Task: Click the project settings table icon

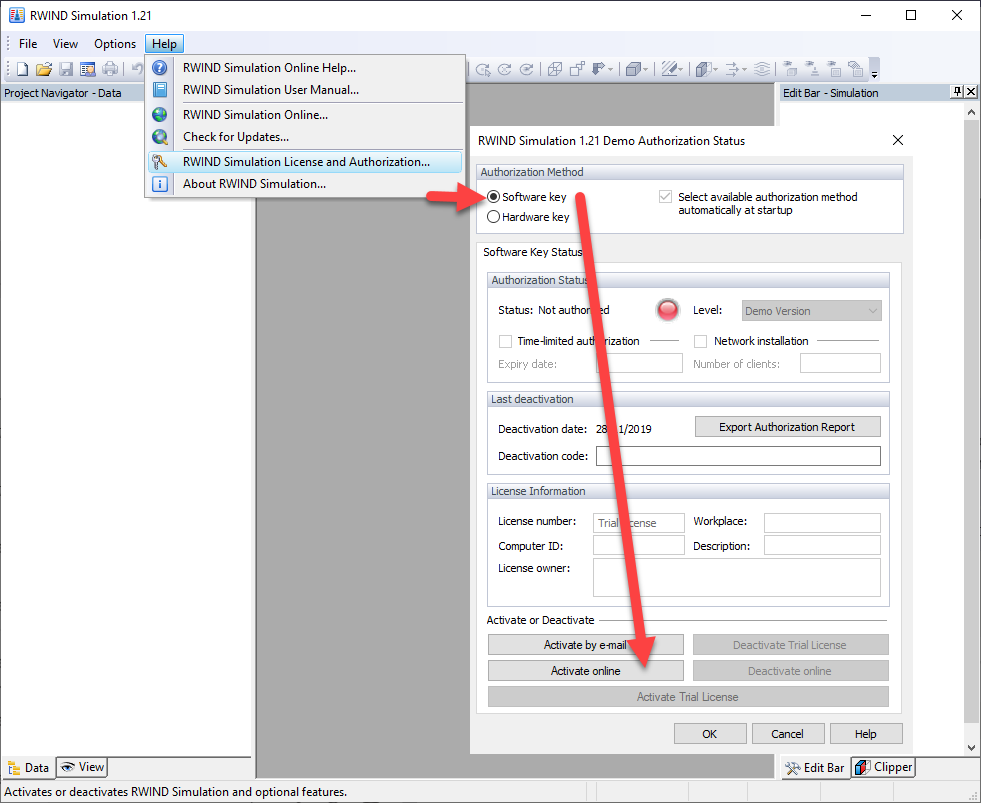Action: point(88,69)
